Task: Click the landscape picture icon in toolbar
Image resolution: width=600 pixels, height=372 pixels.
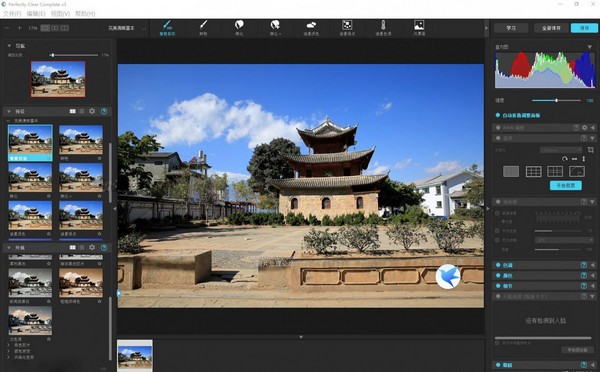Action: (419, 25)
